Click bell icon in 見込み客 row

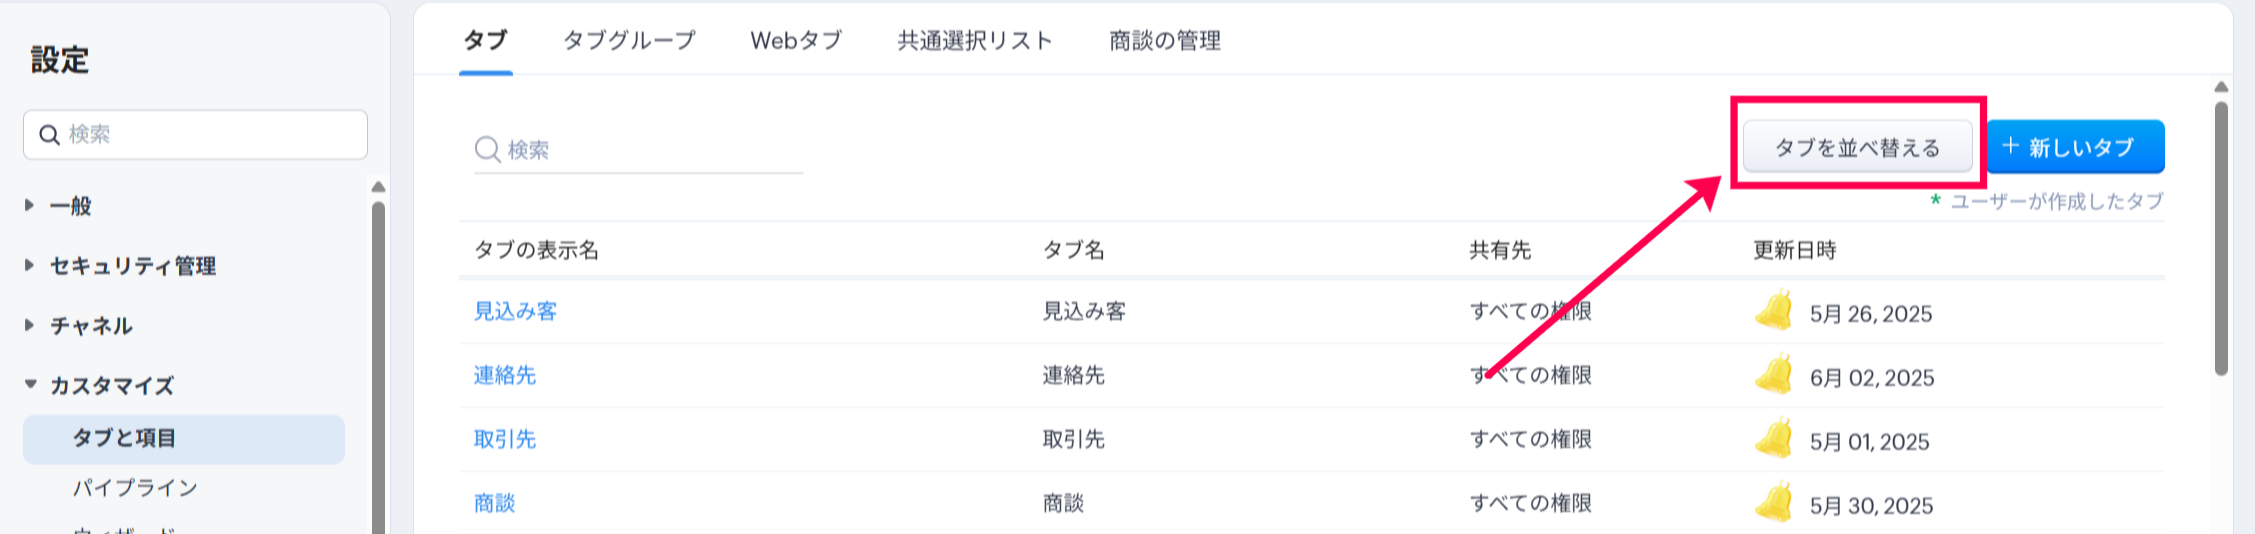(1774, 312)
